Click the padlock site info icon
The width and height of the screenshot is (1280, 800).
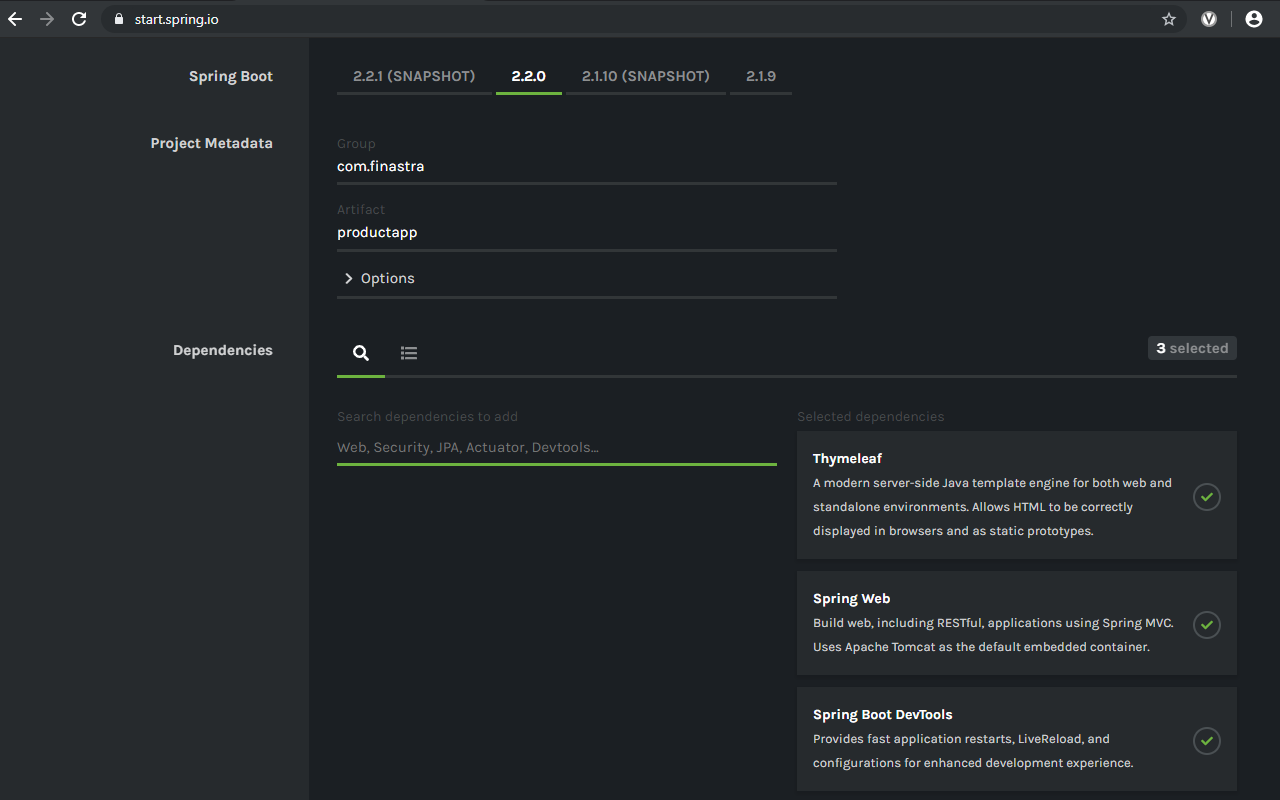[119, 19]
